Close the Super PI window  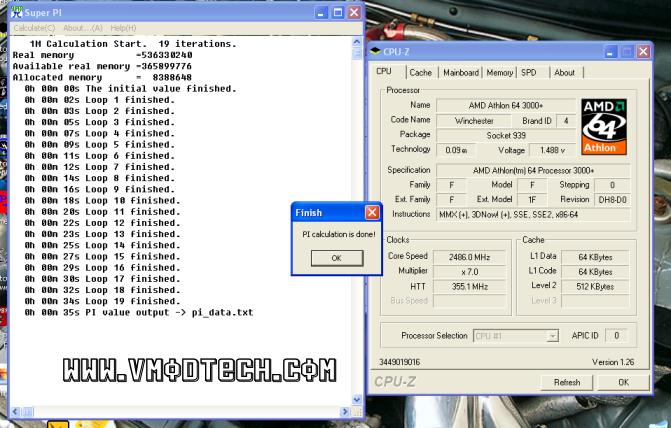(354, 13)
